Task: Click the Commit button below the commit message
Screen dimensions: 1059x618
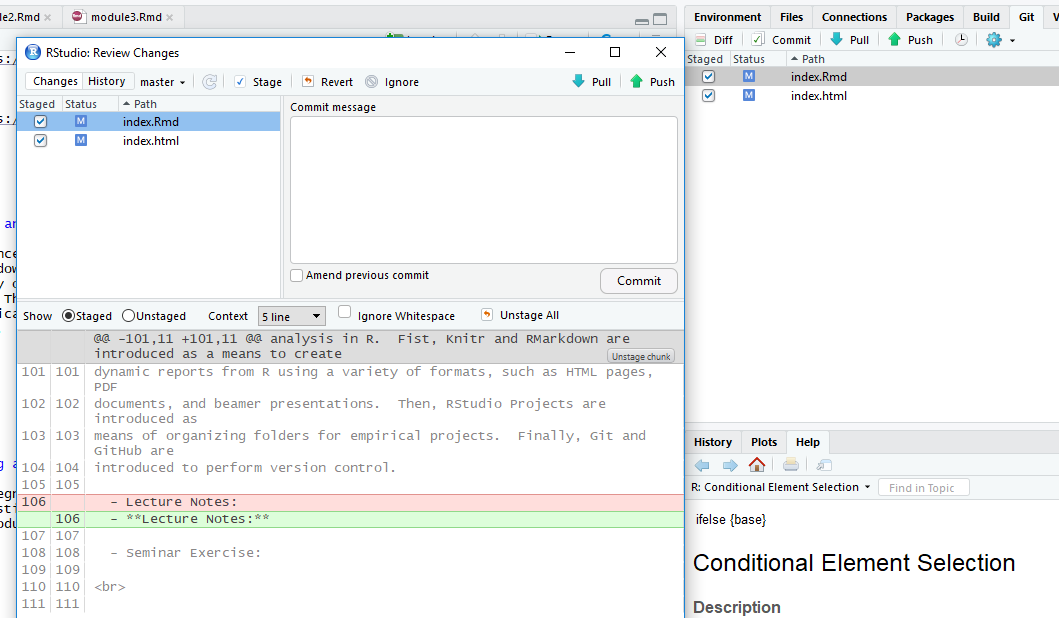Action: [x=639, y=281]
